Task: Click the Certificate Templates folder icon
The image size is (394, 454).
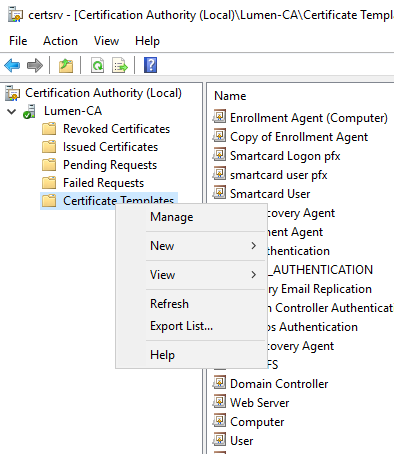Action: pos(49,201)
